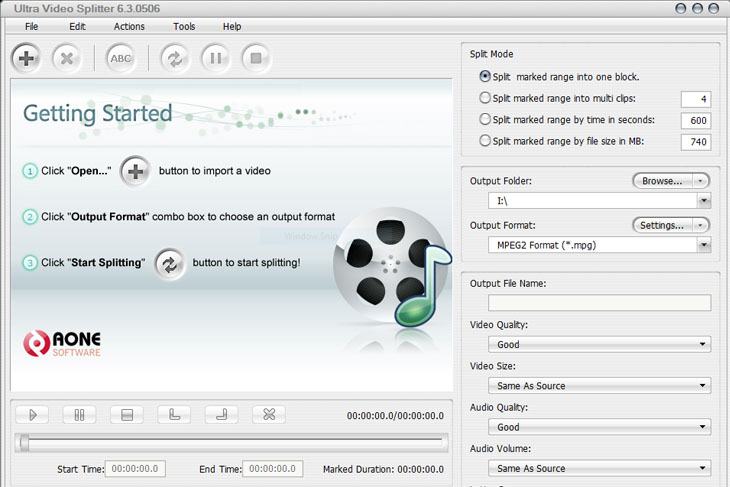Open the Edit menu

point(77,27)
